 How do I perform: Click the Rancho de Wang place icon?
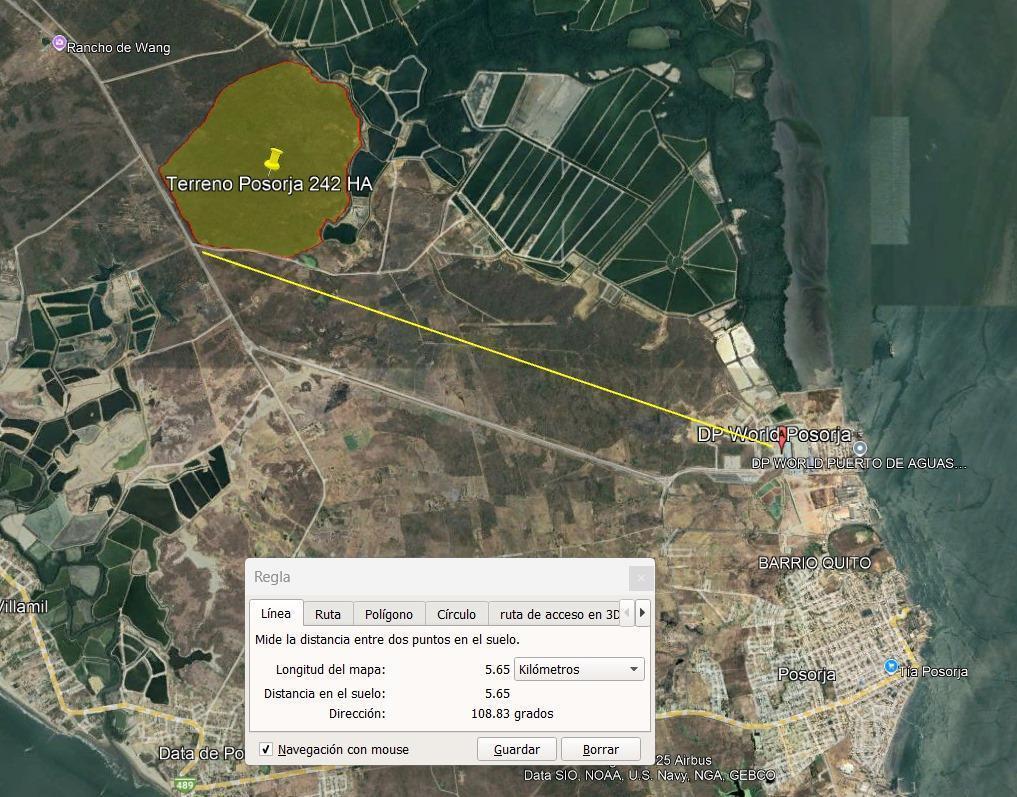(x=59, y=43)
